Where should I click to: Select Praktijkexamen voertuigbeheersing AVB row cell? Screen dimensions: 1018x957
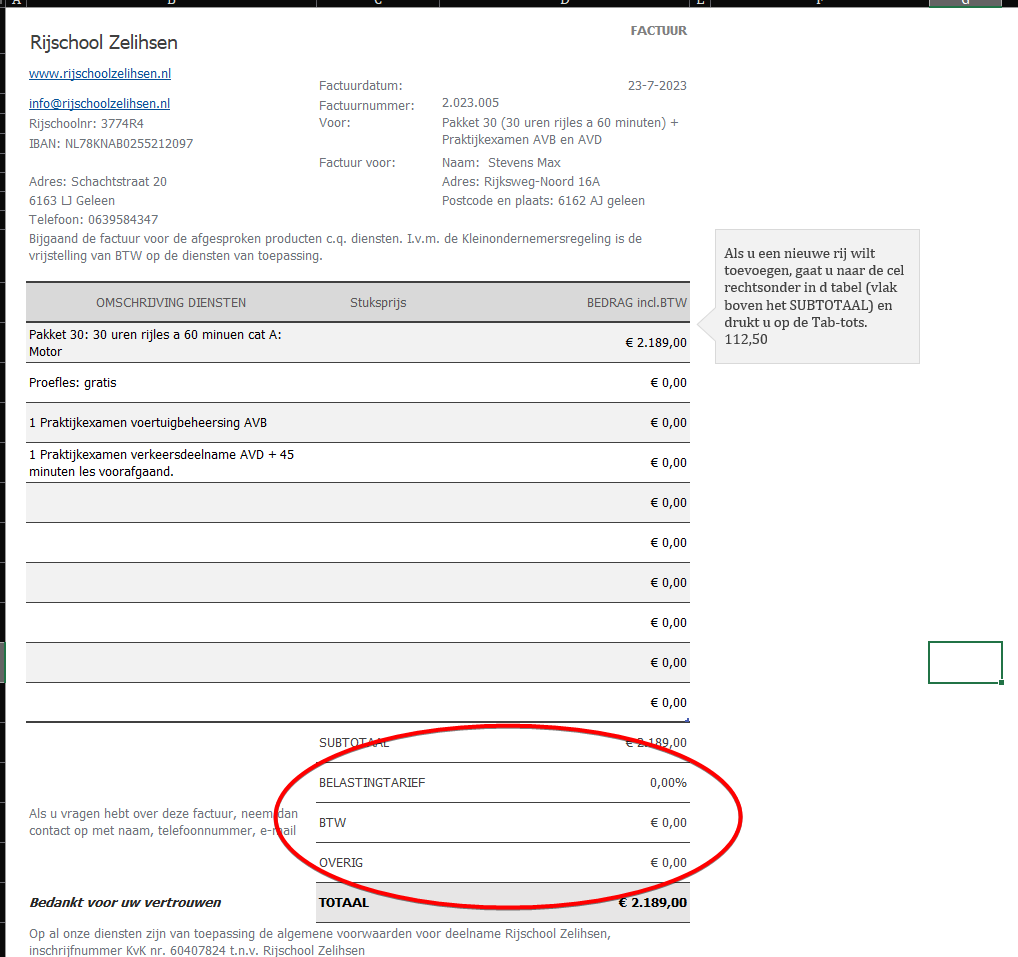coord(148,423)
